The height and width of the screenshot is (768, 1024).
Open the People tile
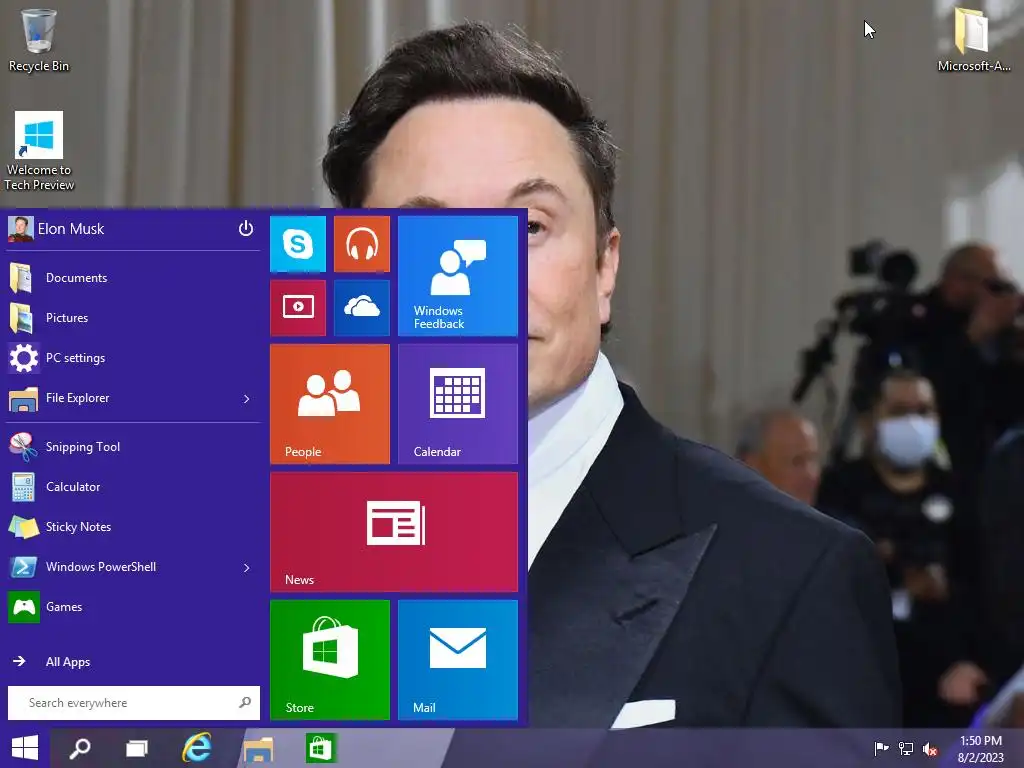point(330,404)
